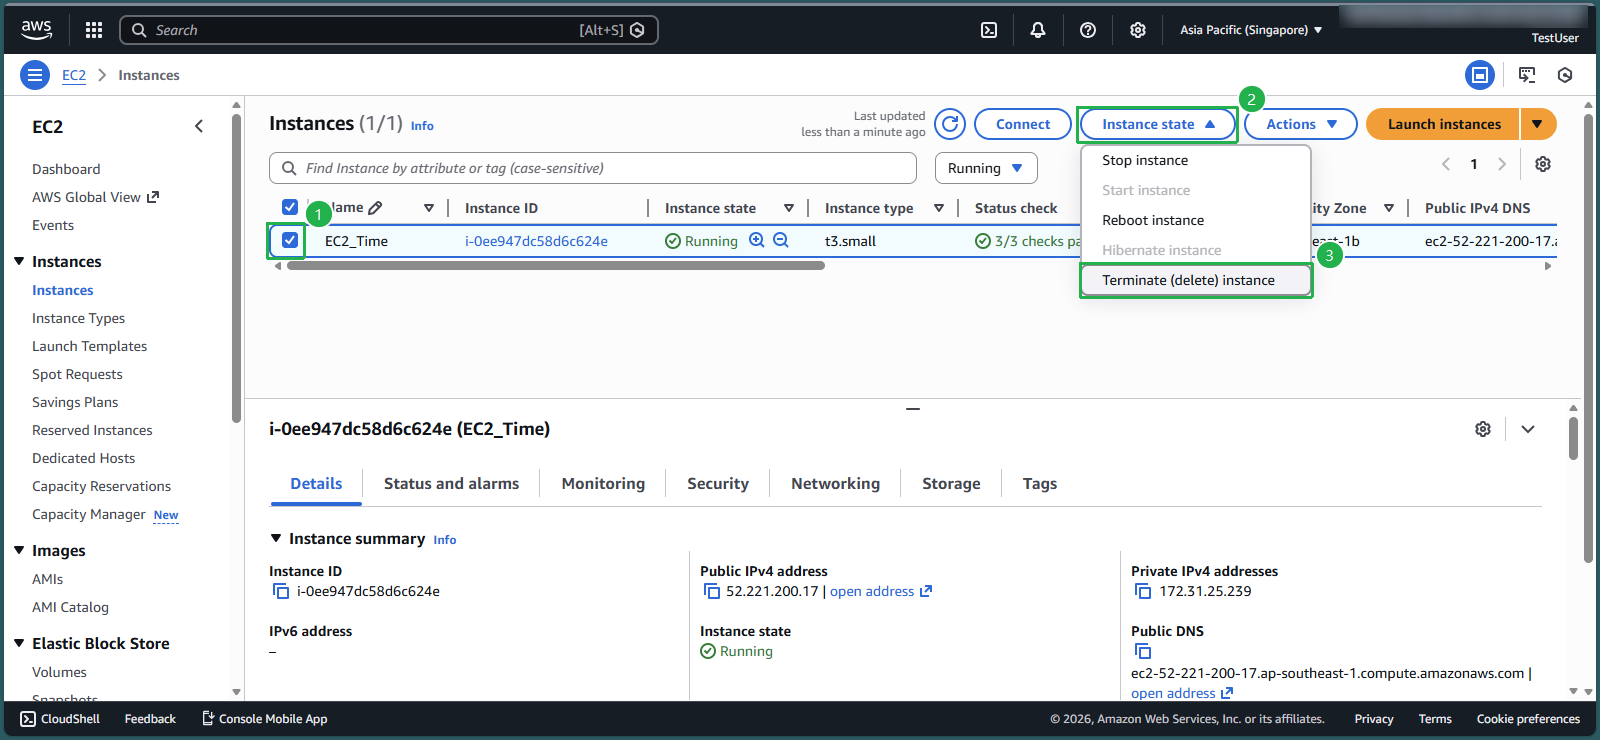Open the Instance state dropdown
The height and width of the screenshot is (740, 1600).
(x=1158, y=124)
